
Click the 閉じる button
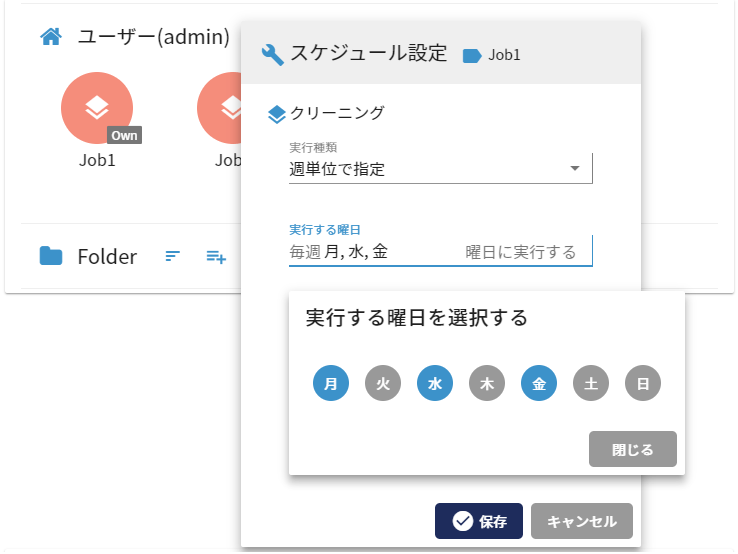click(x=632, y=450)
